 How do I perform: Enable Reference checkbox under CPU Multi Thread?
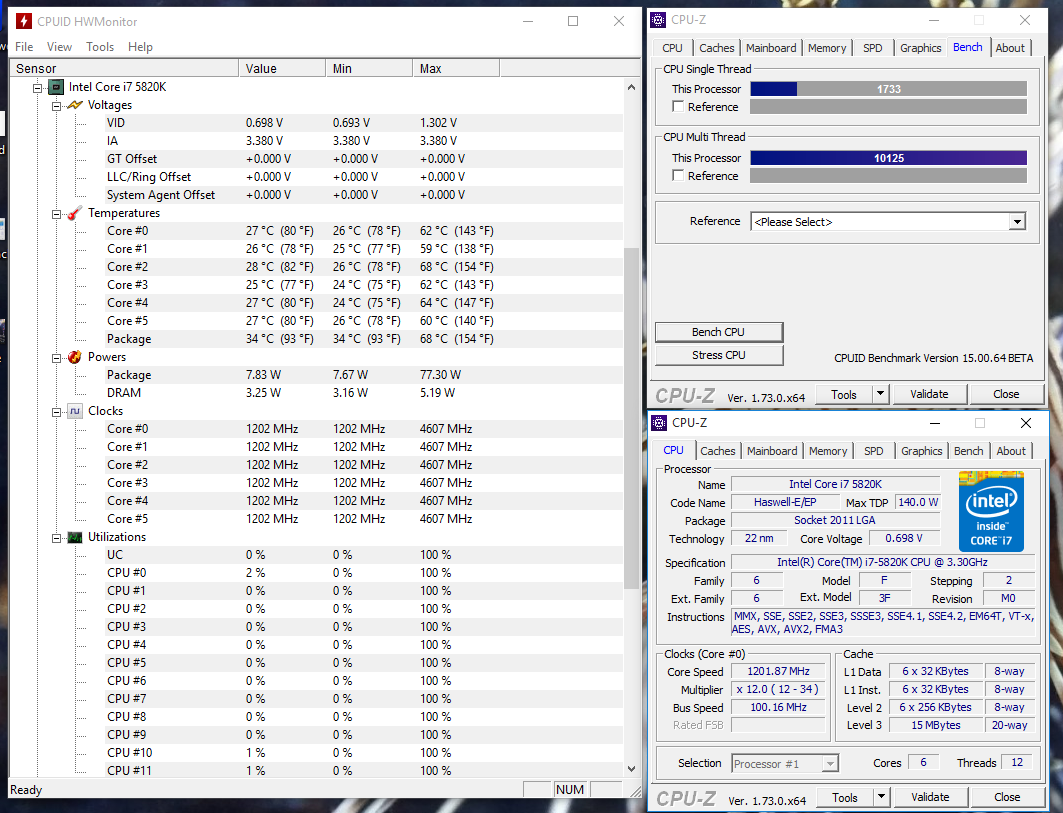pyautogui.click(x=679, y=176)
